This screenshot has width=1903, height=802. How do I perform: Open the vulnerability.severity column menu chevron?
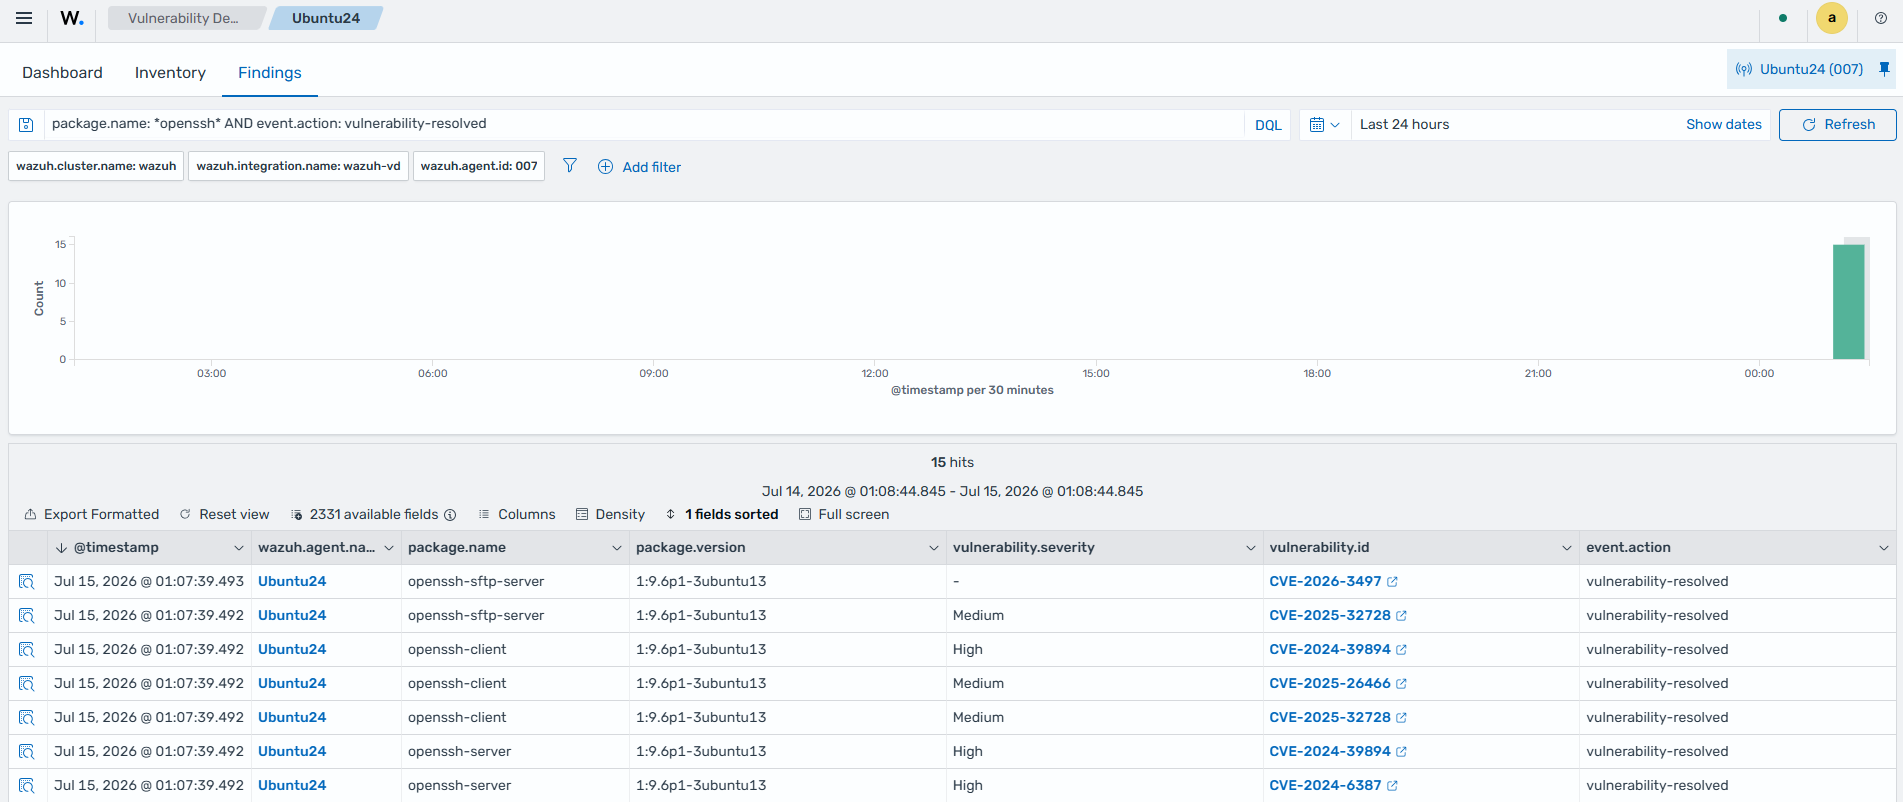tap(1250, 548)
